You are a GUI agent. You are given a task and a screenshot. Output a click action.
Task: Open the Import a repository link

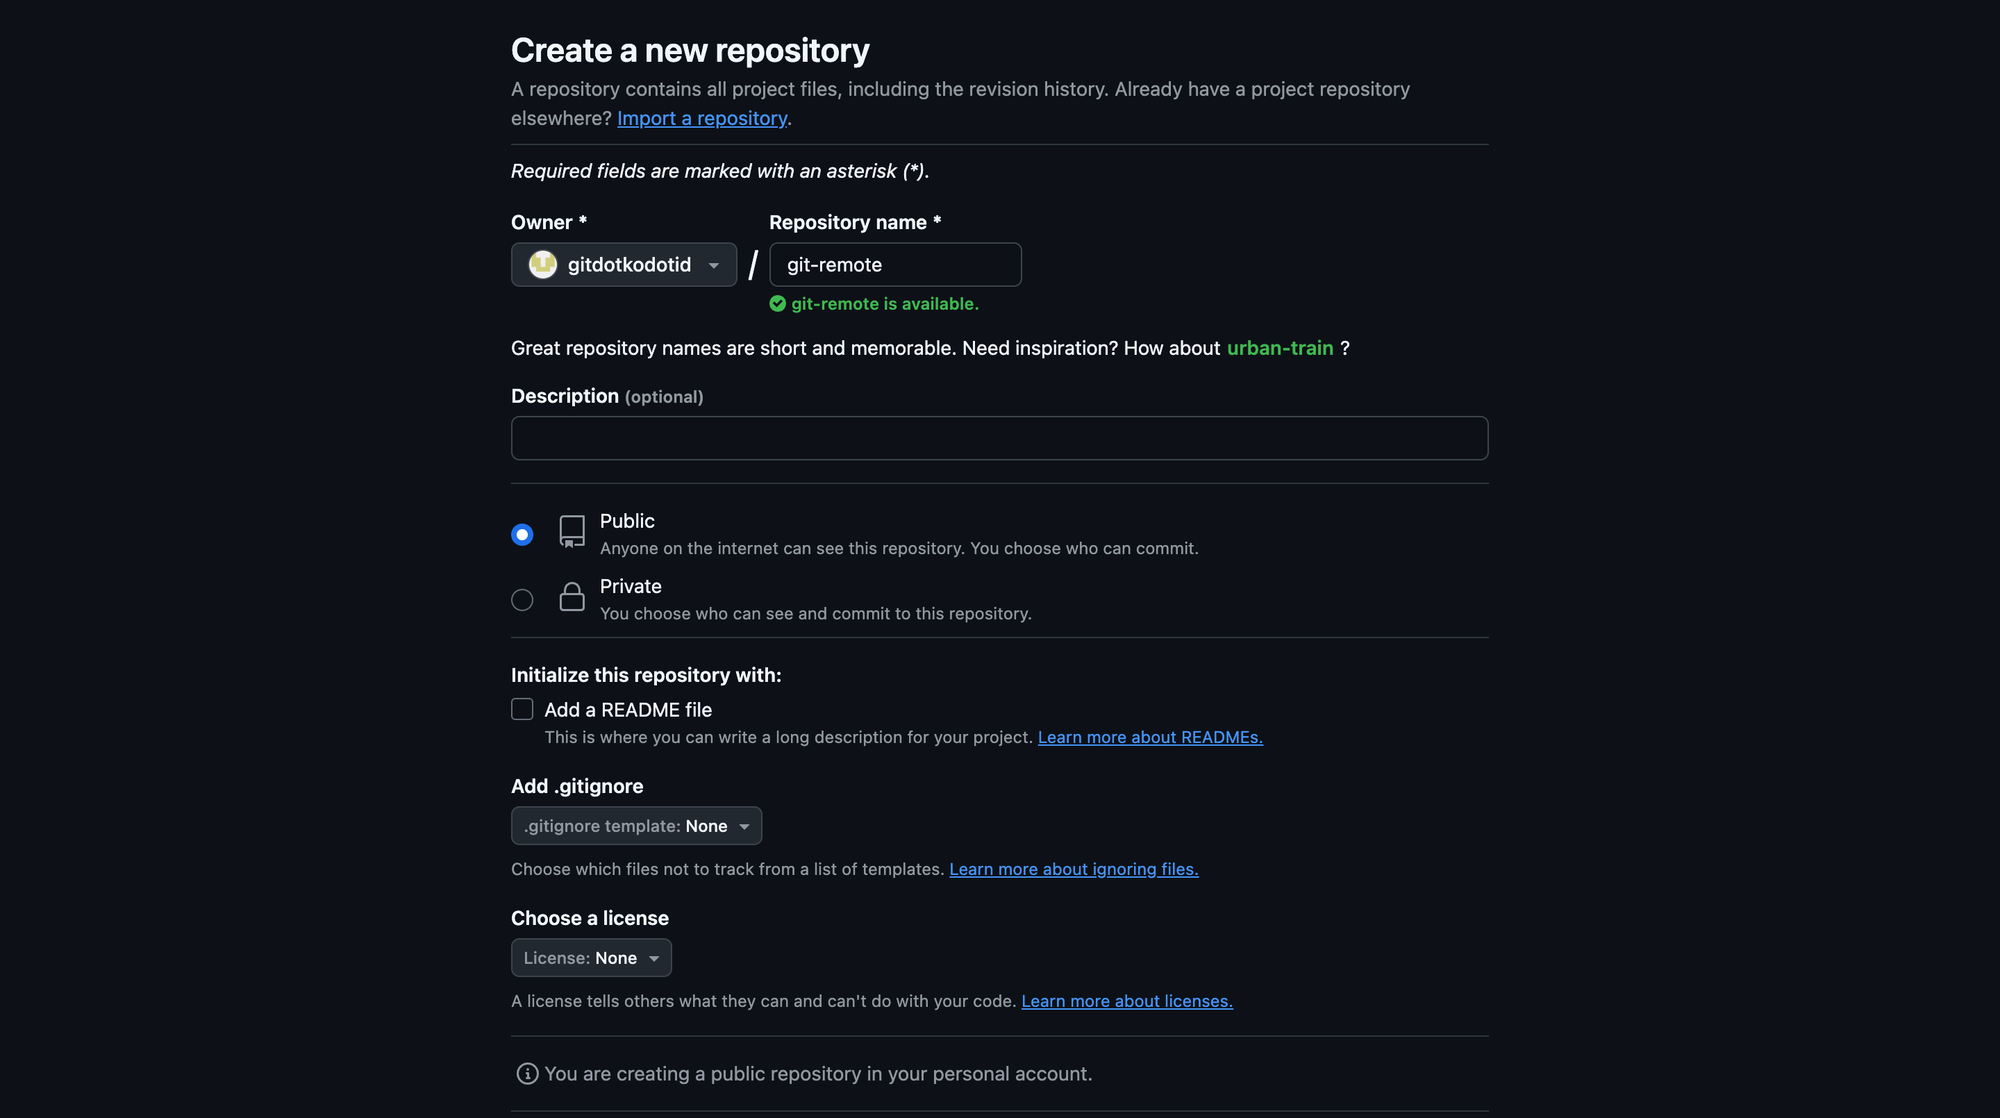(702, 118)
